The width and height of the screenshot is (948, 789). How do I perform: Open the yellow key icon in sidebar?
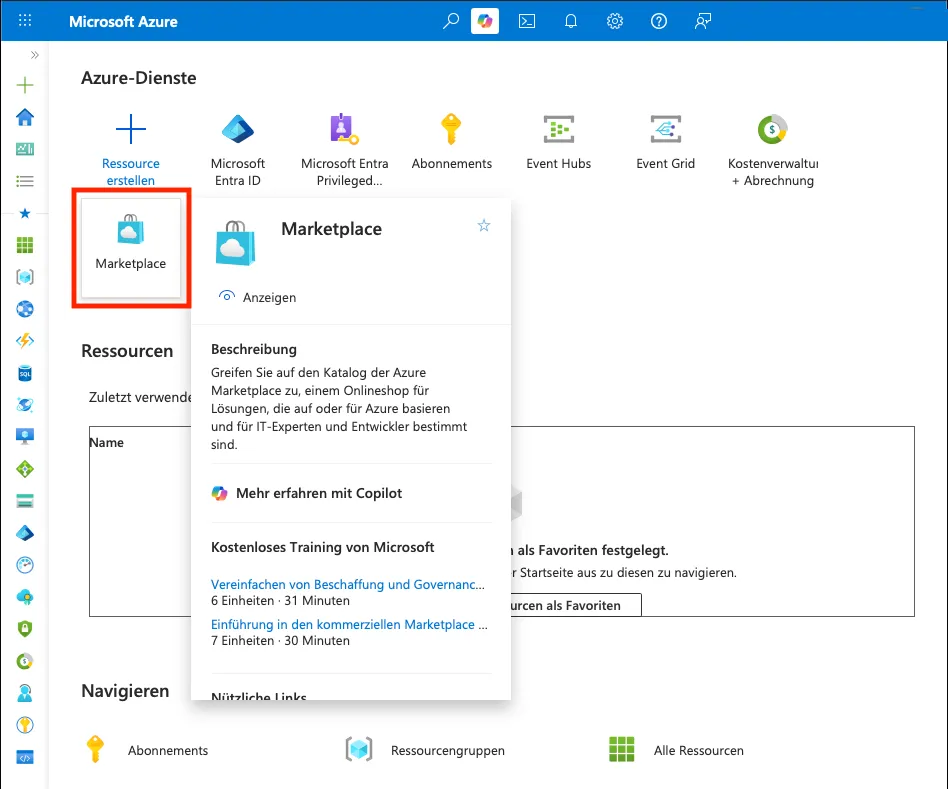pos(25,725)
